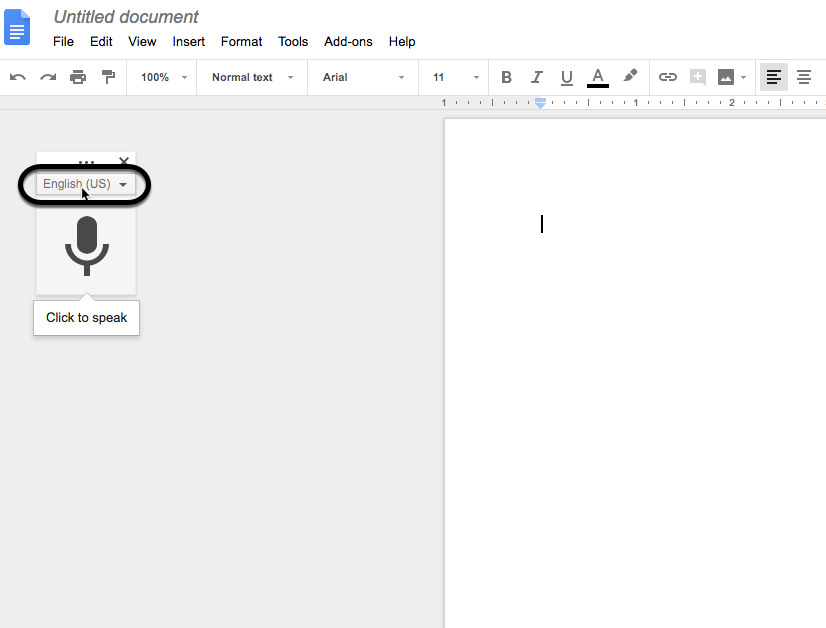Click the highlighter pen icon

pyautogui.click(x=629, y=76)
